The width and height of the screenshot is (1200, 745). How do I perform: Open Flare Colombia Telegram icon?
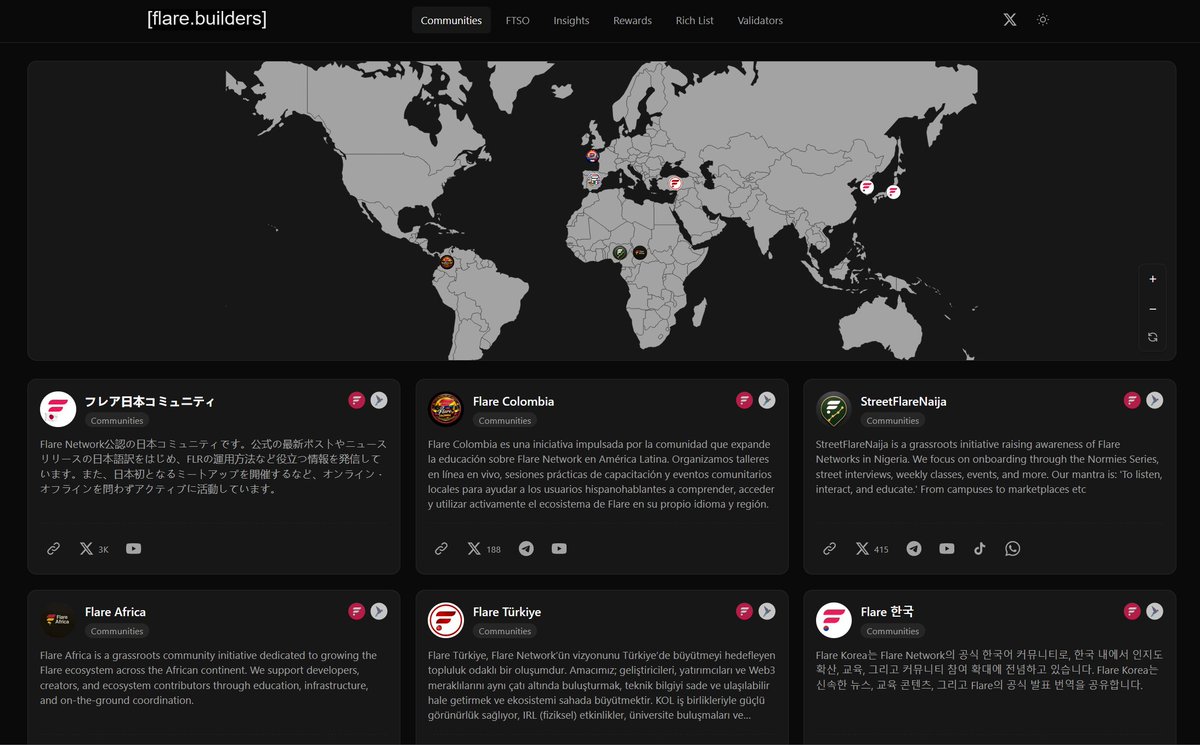(526, 549)
